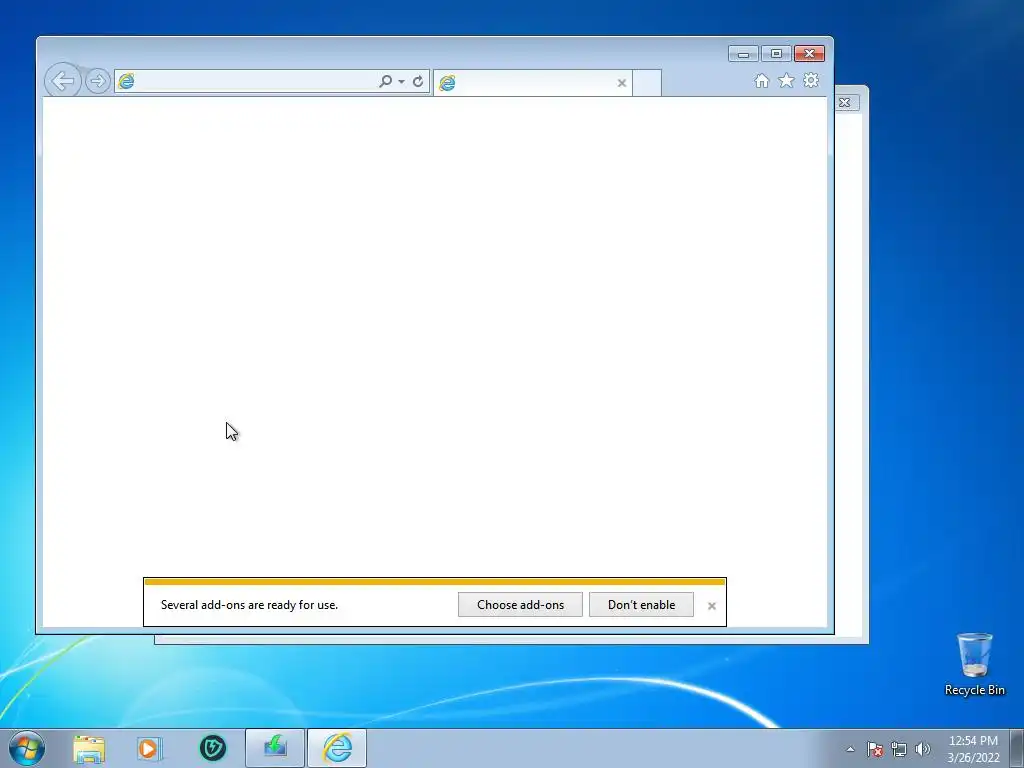This screenshot has width=1024, height=768.
Task: Open Favorites with the star icon
Action: [786, 80]
